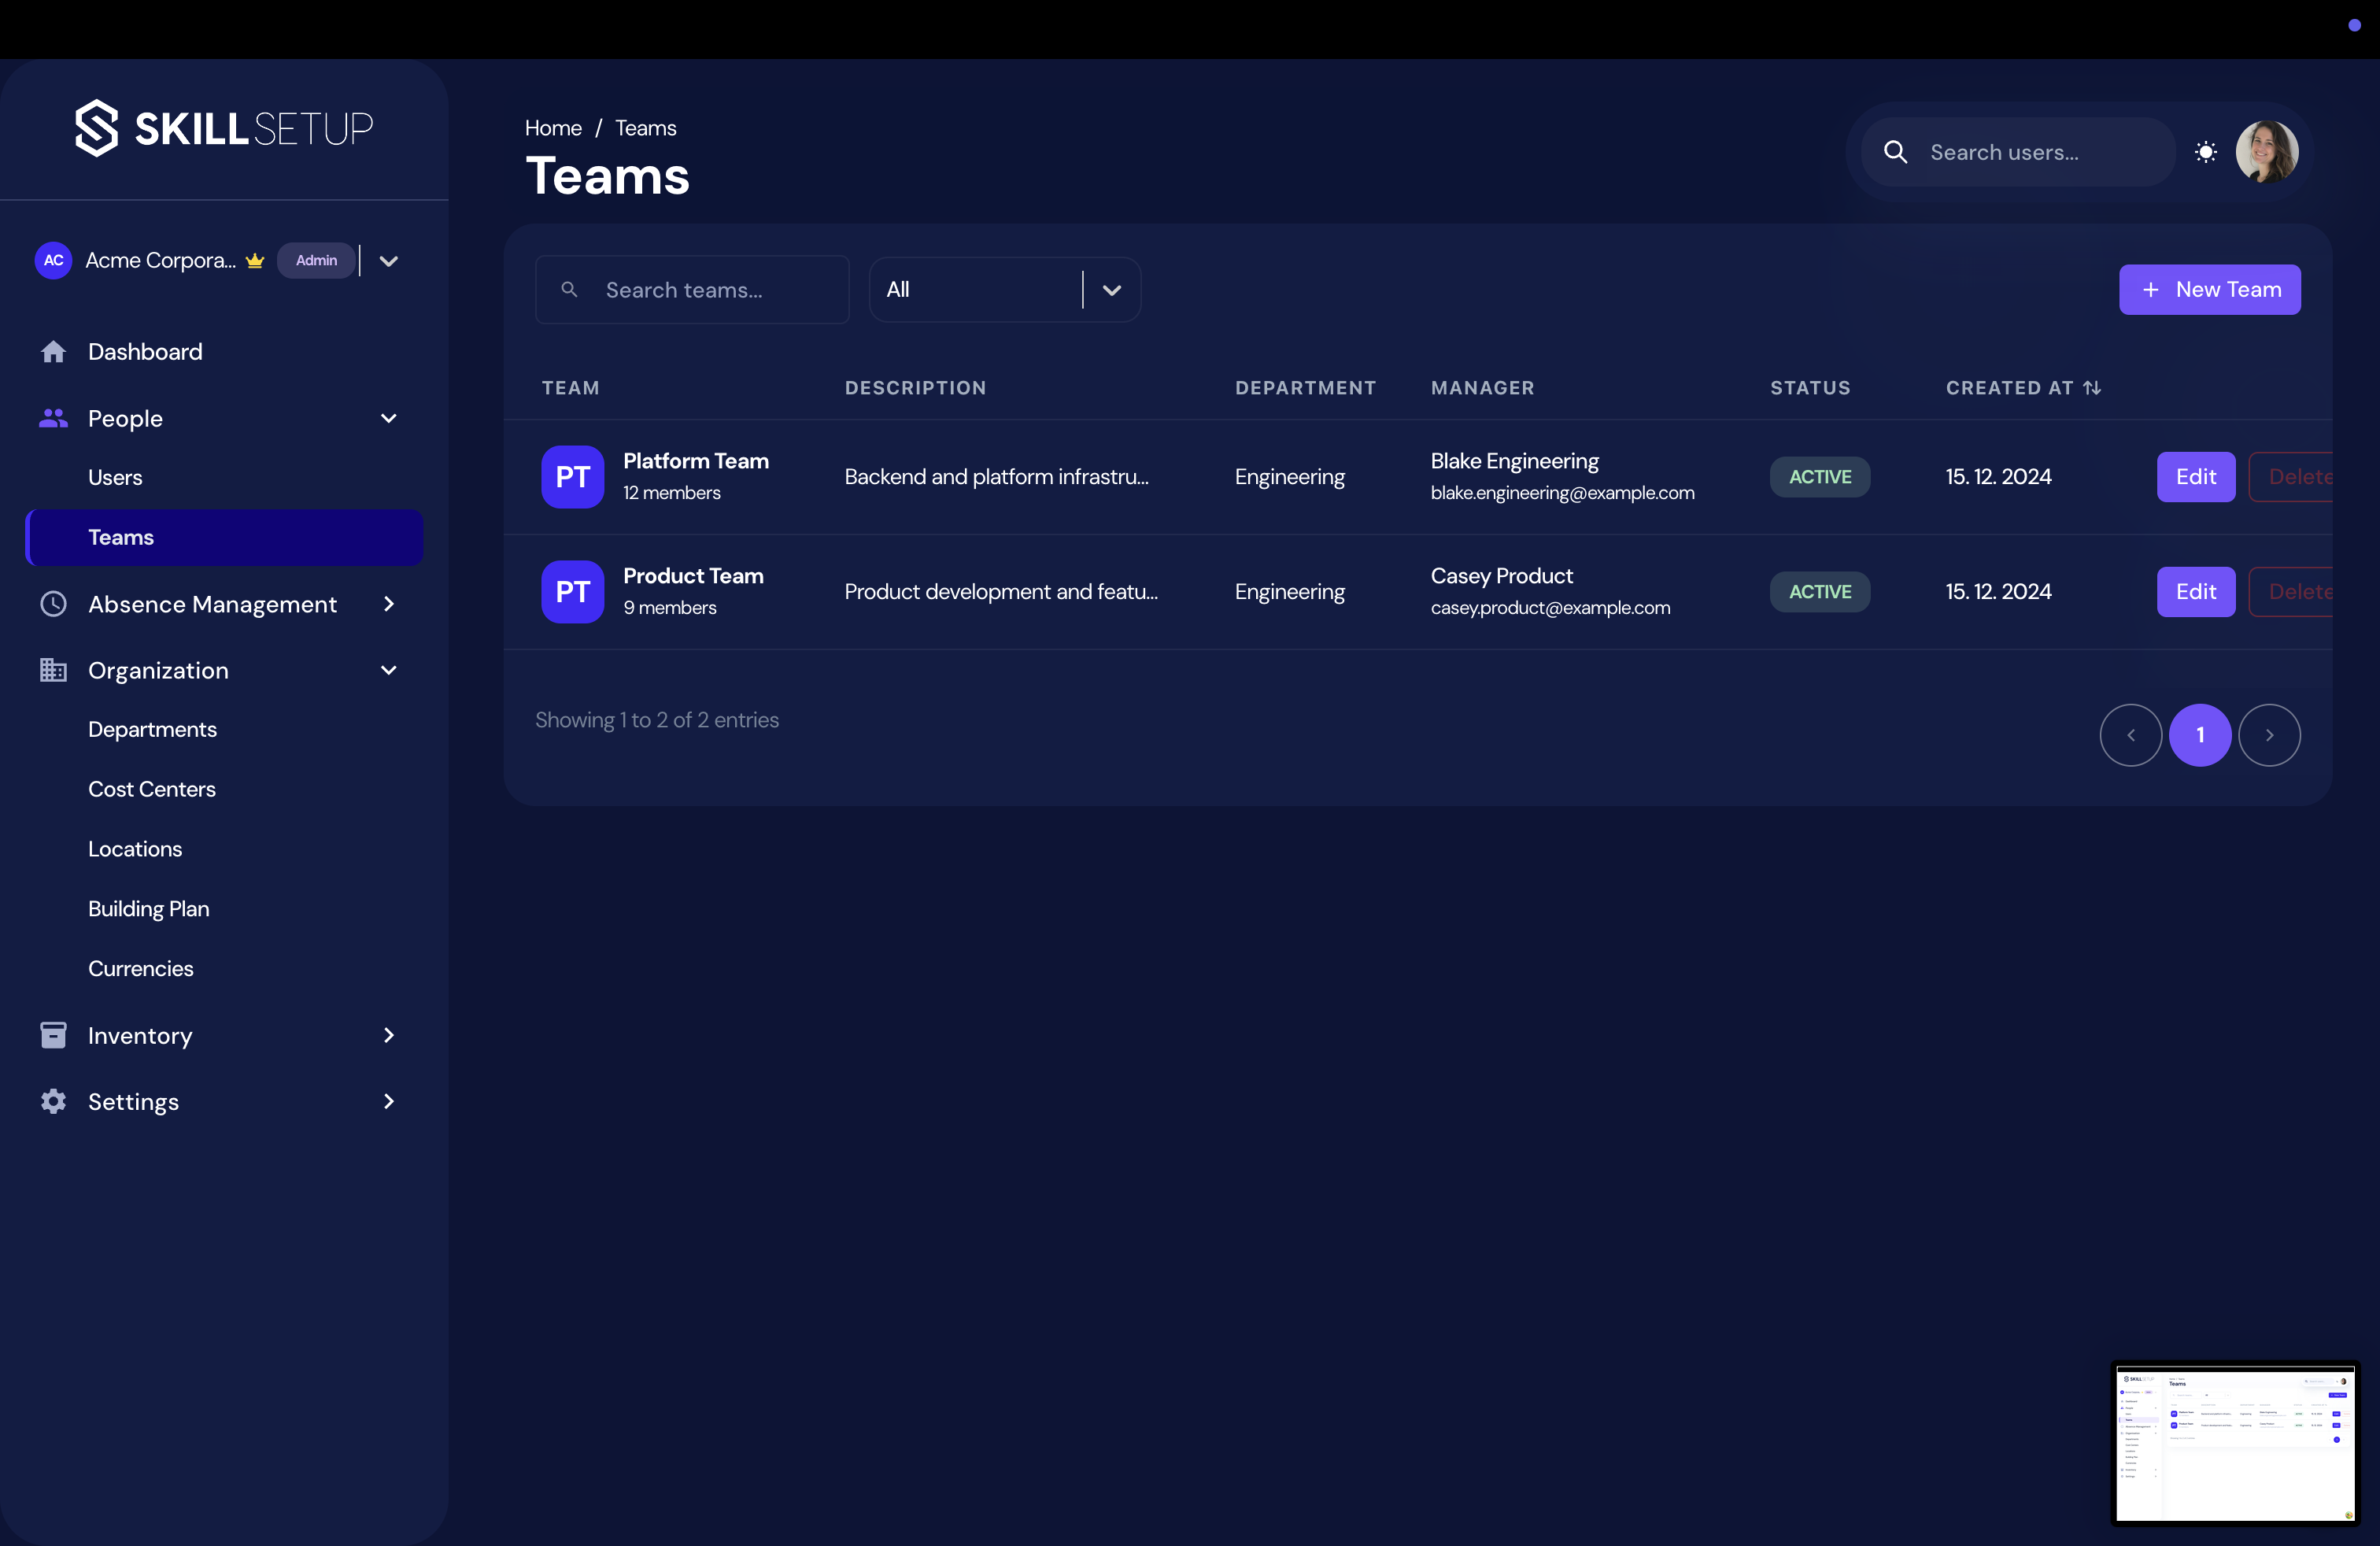The height and width of the screenshot is (1546, 2380).
Task: Click the Organization building icon
Action: pyautogui.click(x=52, y=670)
